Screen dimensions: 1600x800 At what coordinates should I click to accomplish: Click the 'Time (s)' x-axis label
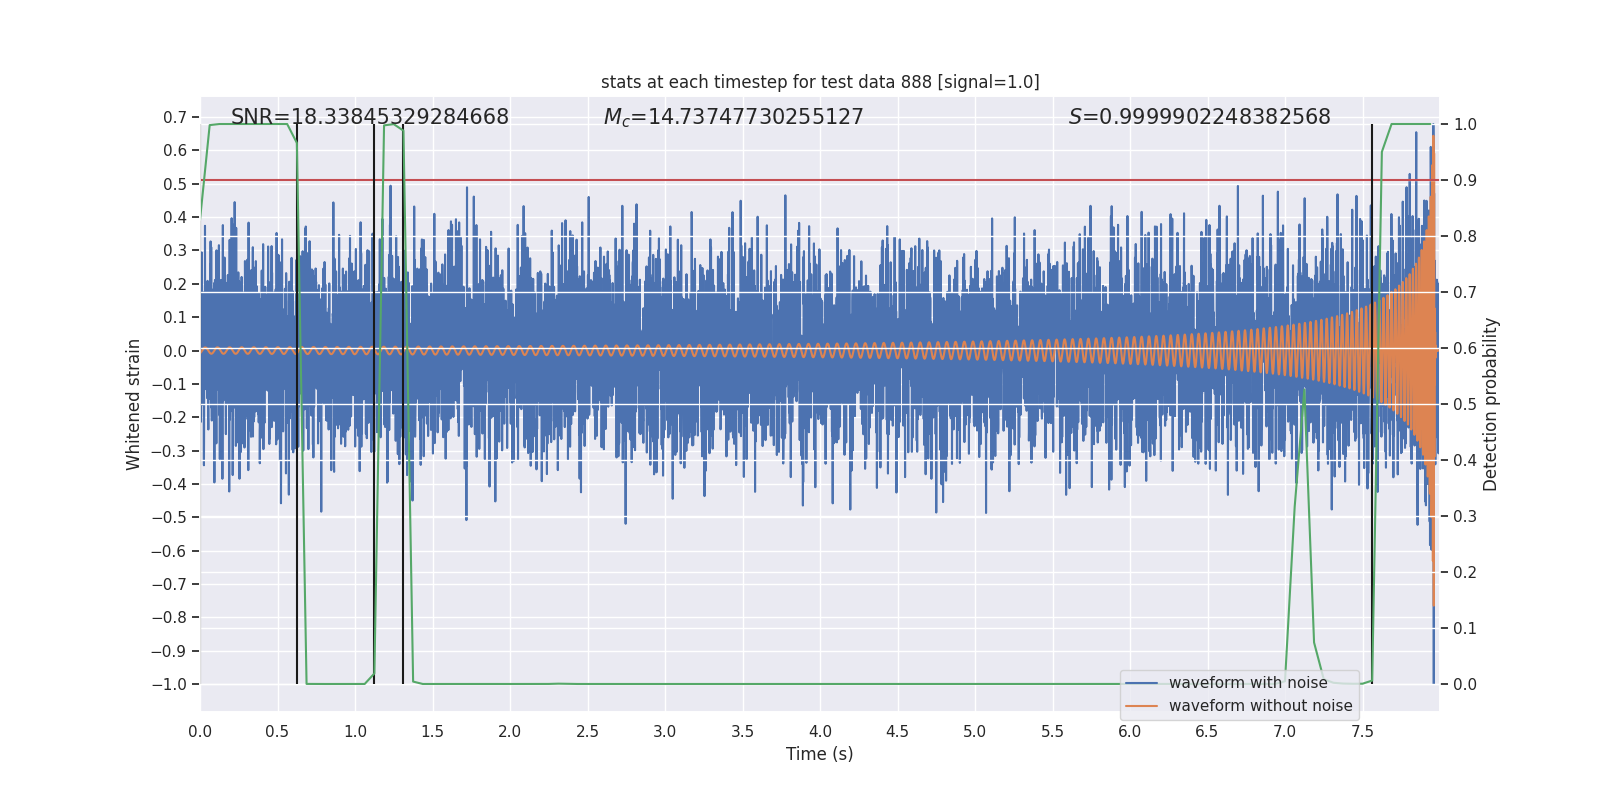click(819, 754)
